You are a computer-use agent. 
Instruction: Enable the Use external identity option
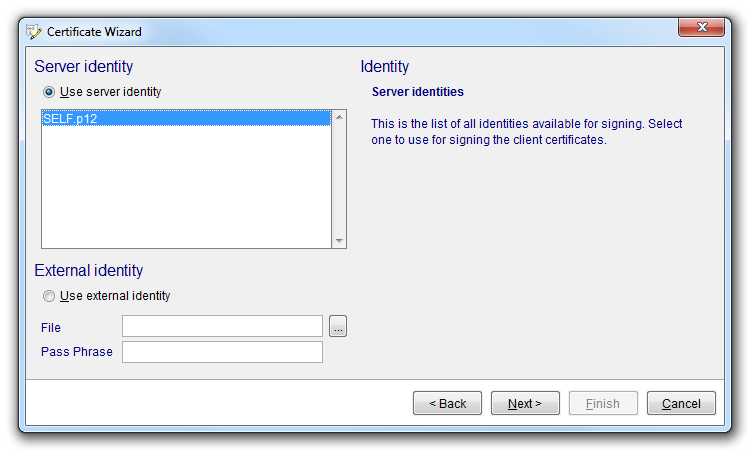pos(49,296)
